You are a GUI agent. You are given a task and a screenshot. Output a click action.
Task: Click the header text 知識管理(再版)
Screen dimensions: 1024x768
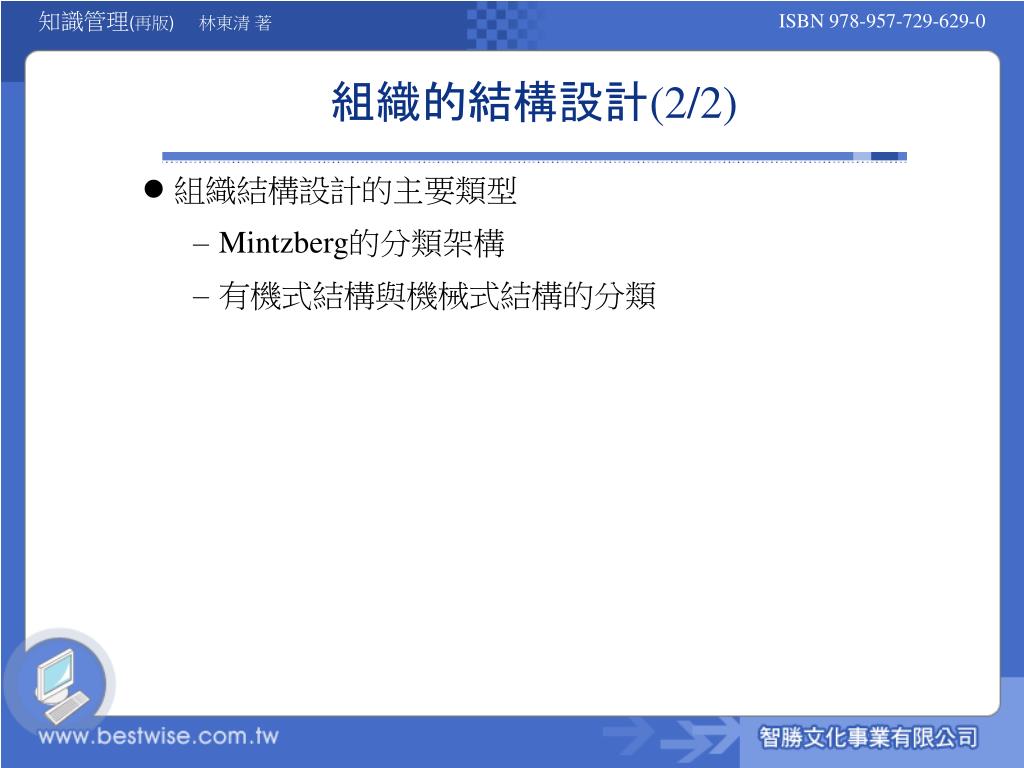[x=106, y=22]
